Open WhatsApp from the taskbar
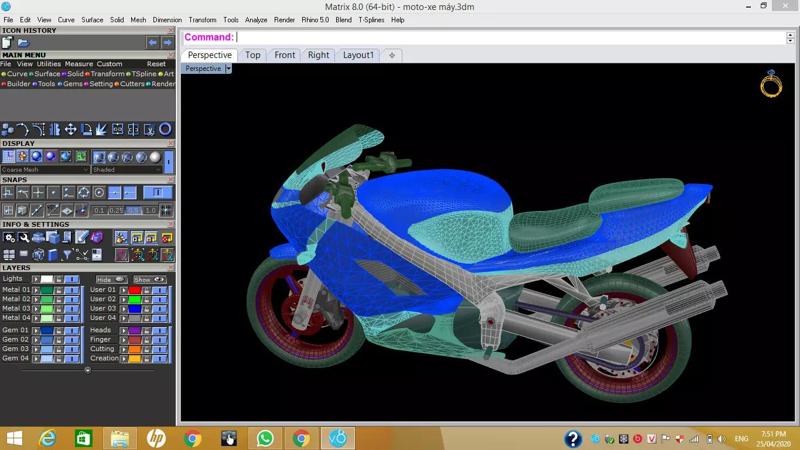Image resolution: width=800 pixels, height=450 pixels. 265,438
